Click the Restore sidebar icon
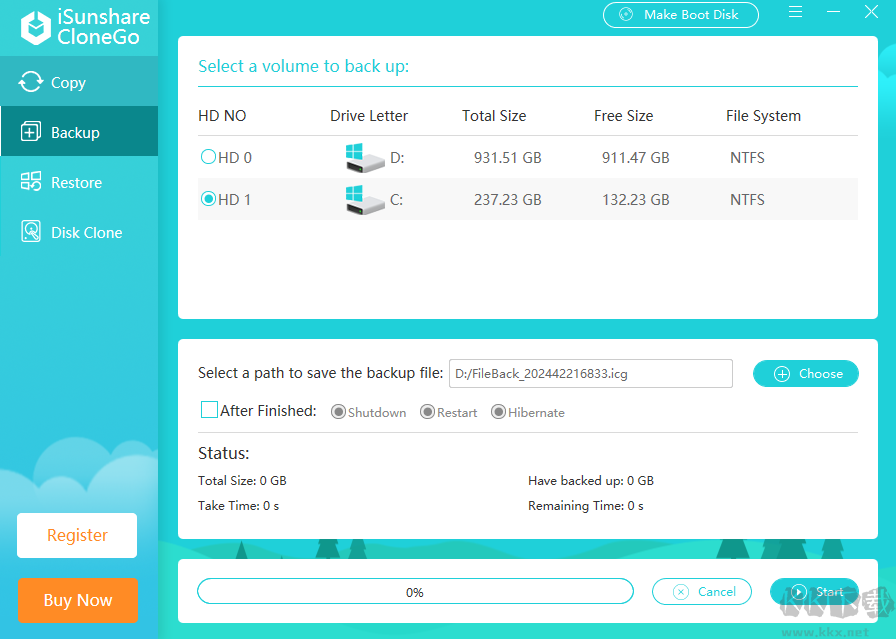This screenshot has height=639, width=896. point(31,182)
